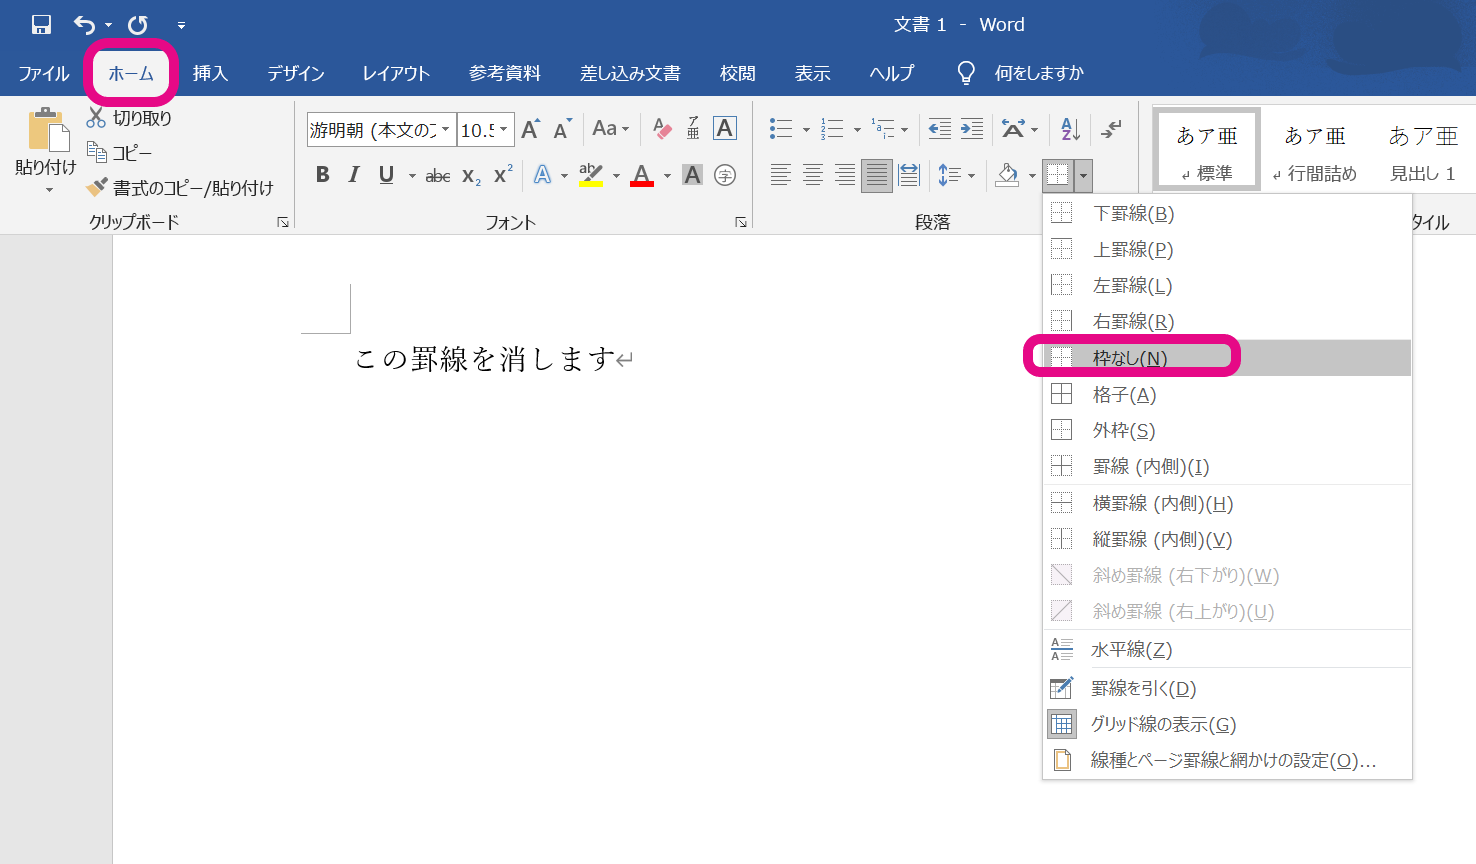
Task: Apply the yellow text highlight color
Action: [590, 175]
